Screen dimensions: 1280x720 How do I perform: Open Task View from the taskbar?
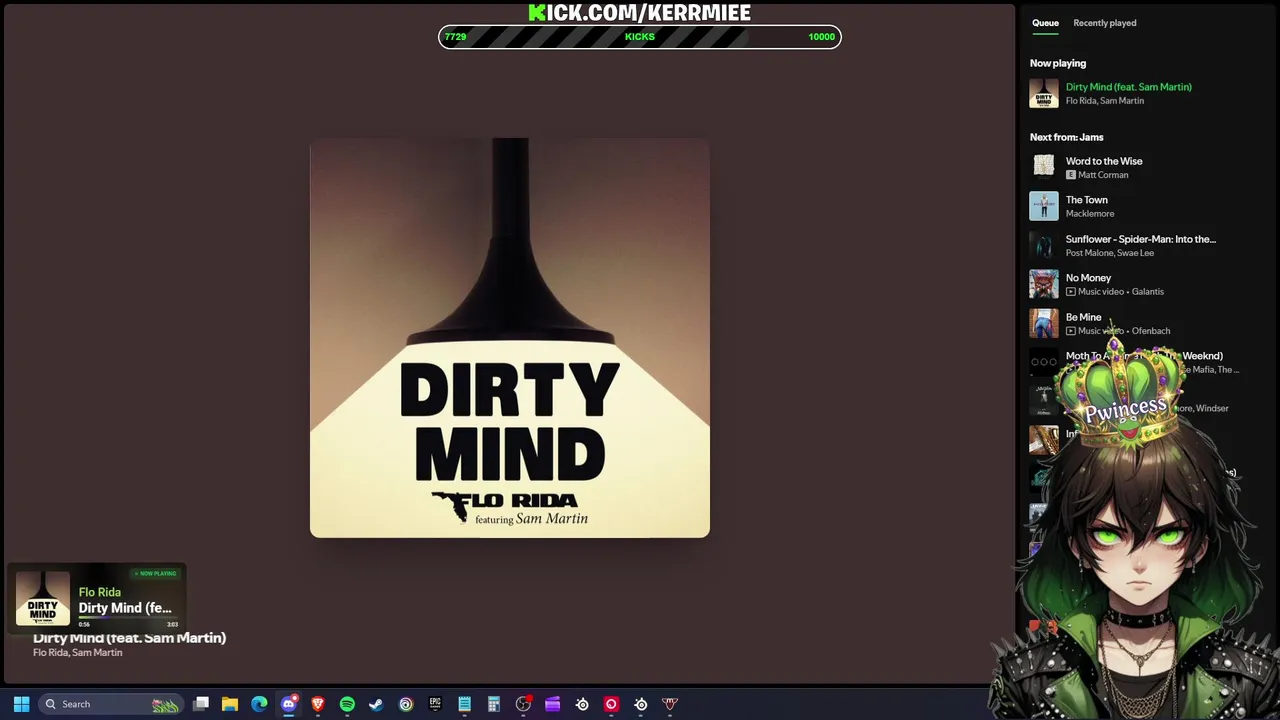[201, 704]
